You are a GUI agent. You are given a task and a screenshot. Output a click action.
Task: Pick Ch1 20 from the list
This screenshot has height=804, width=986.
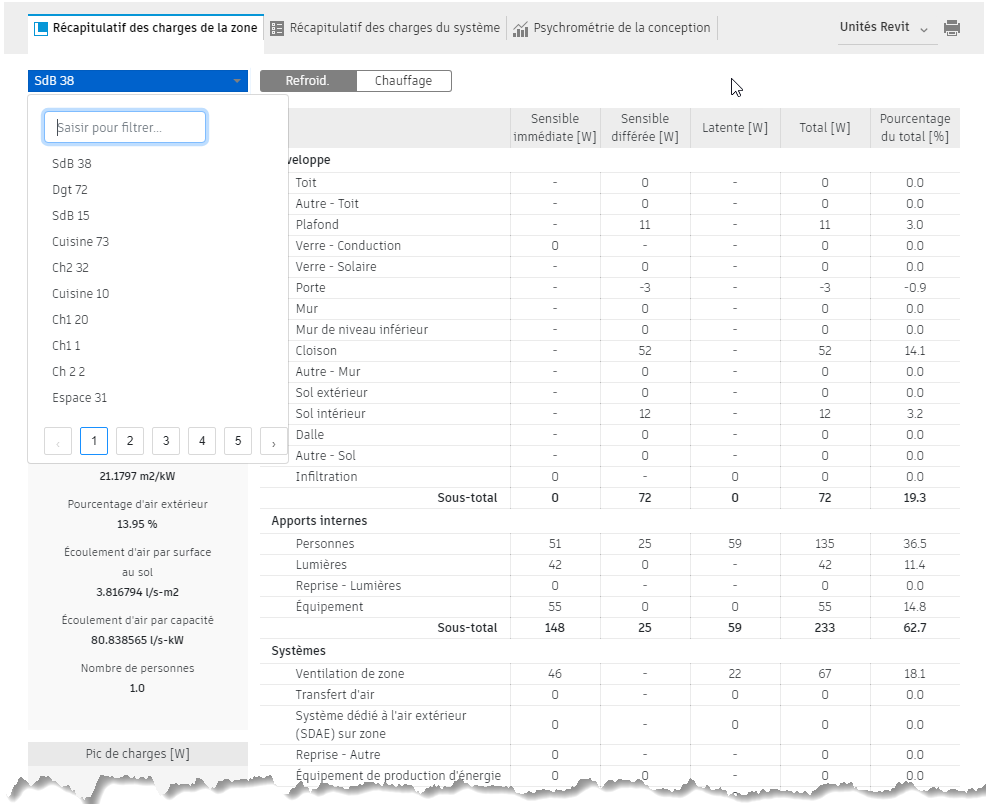coord(70,319)
